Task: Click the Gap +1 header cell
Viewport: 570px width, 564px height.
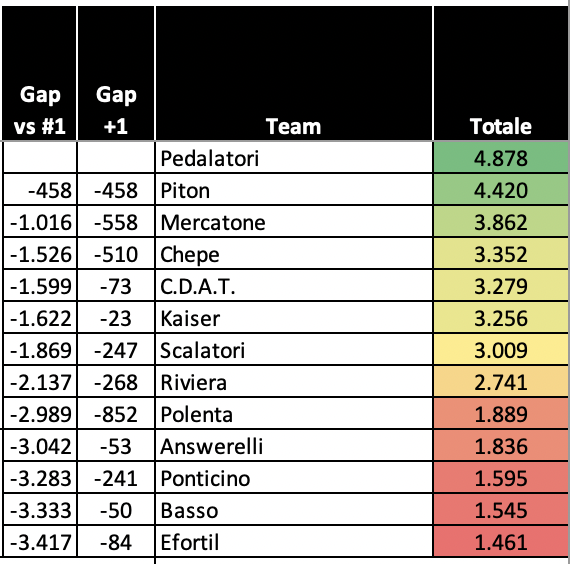Action: 116,73
